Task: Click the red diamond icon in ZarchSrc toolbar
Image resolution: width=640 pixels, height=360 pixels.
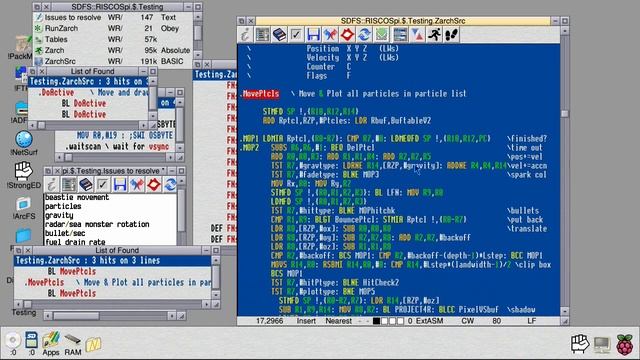Action: point(347,35)
